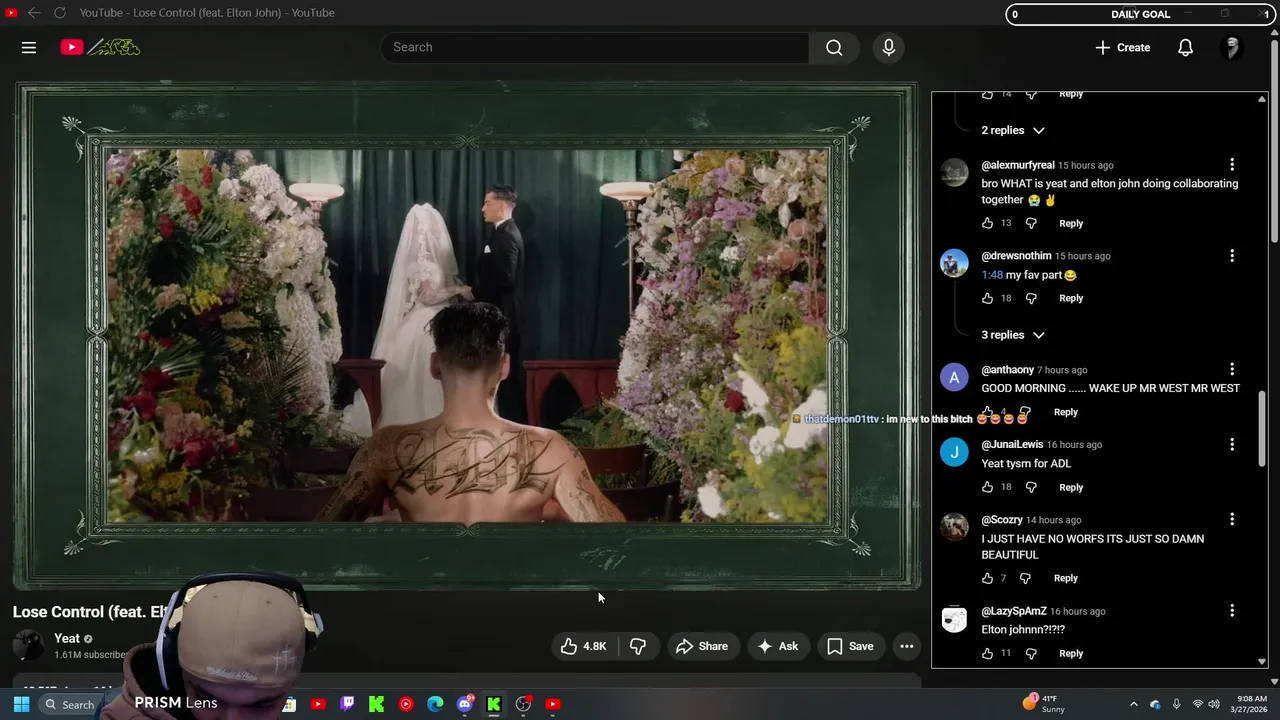Show hidden system tray icons chevron
The image size is (1280, 720).
coord(1133,704)
